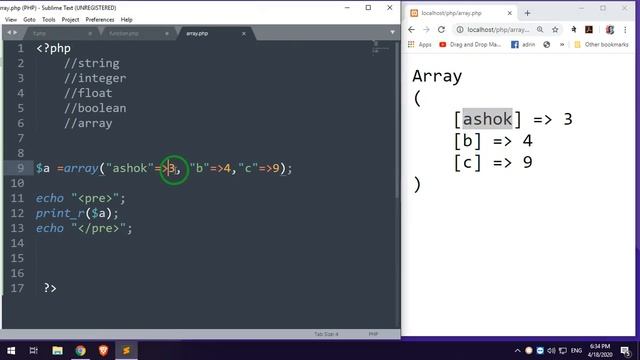Screen dimensions: 640x360
Task: Bookmark this page with the star icon
Action: pyautogui.click(x=555, y=29)
